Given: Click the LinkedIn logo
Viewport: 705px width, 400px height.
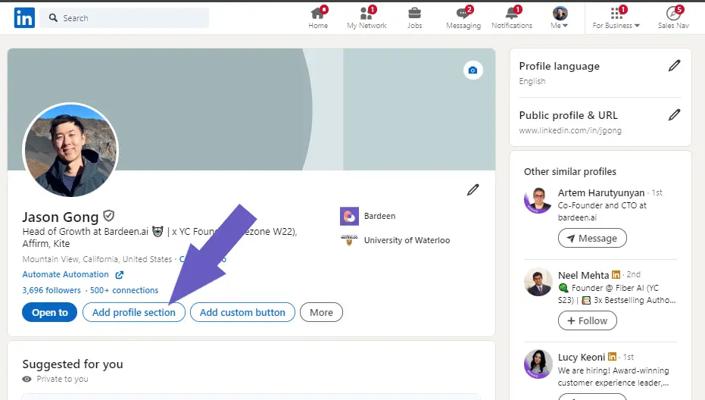Looking at the screenshot, I should tap(24, 18).
